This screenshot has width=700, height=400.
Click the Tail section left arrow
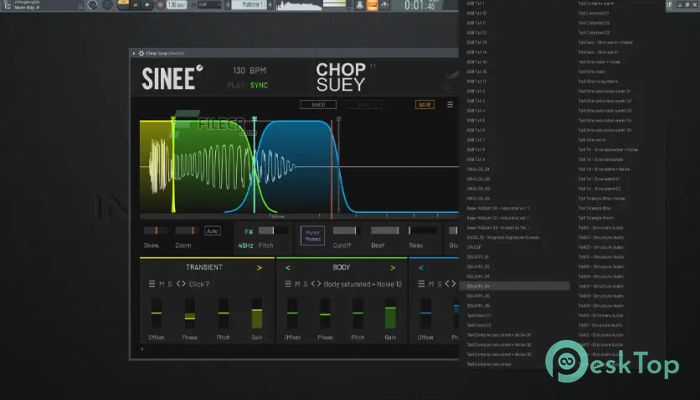[421, 268]
